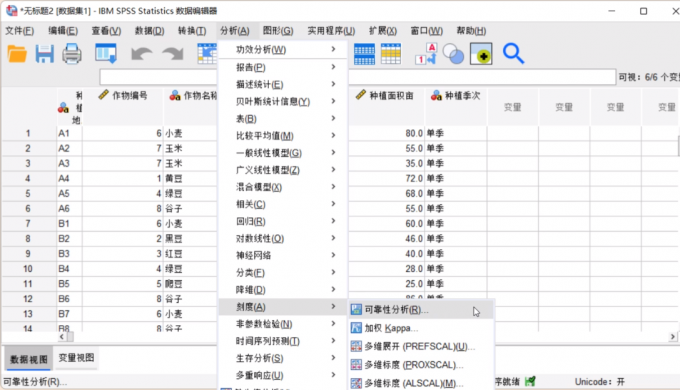Expand the 分类(F) submenu
Screen dimensions: 680x390
283,273
